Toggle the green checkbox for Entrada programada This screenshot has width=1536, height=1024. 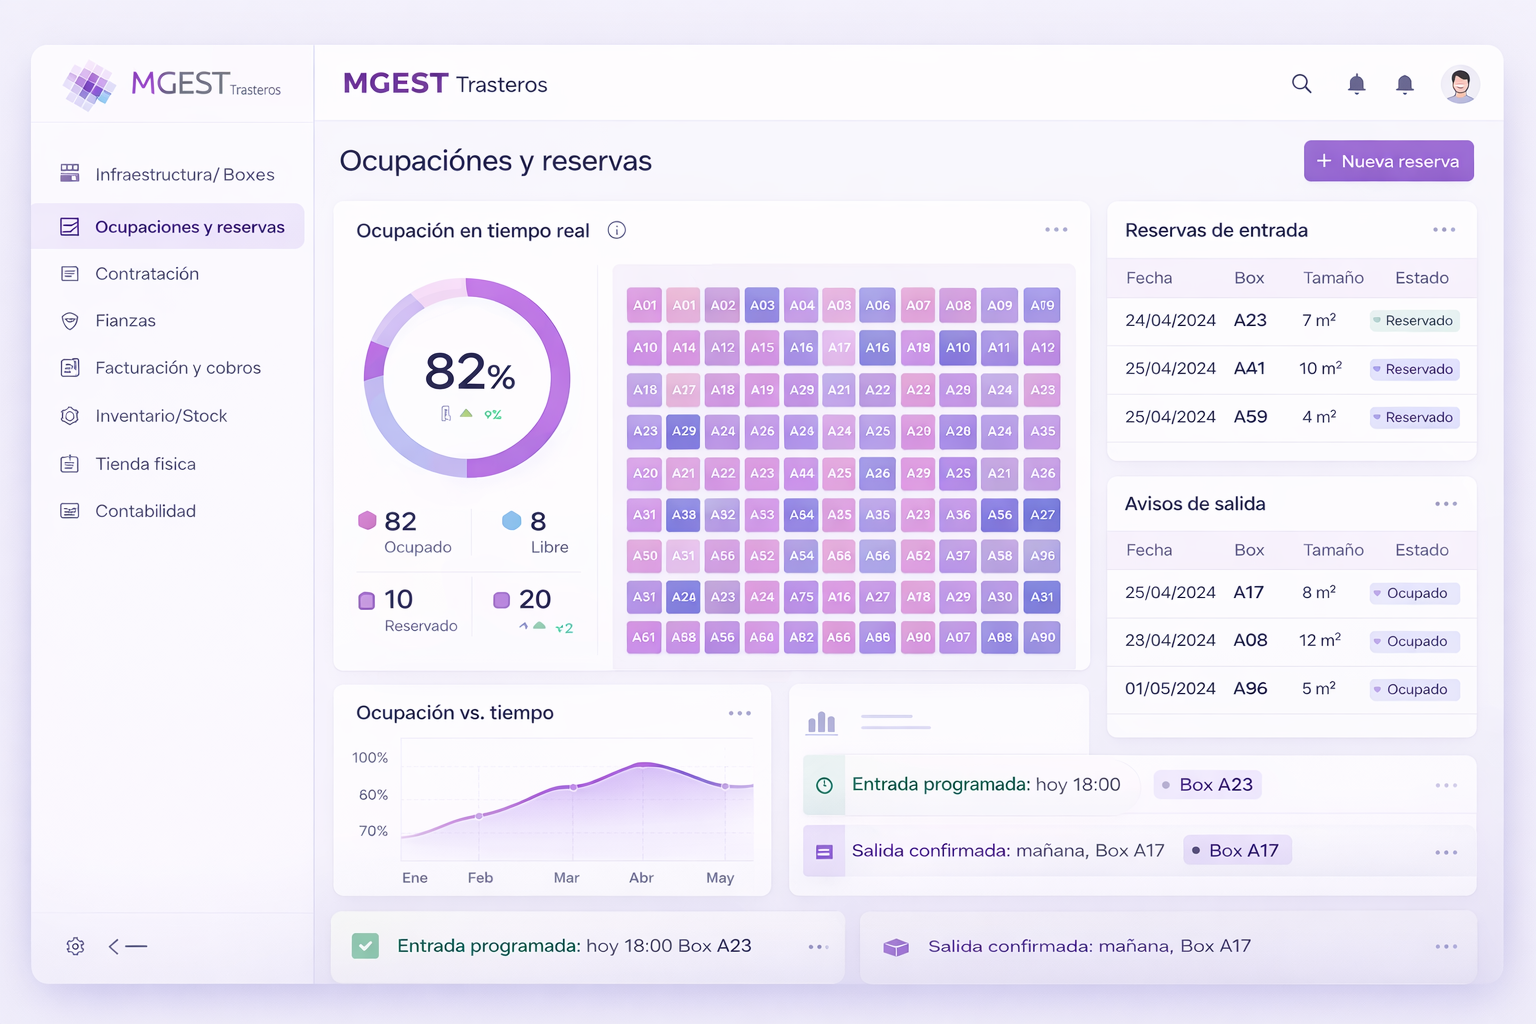tap(365, 946)
